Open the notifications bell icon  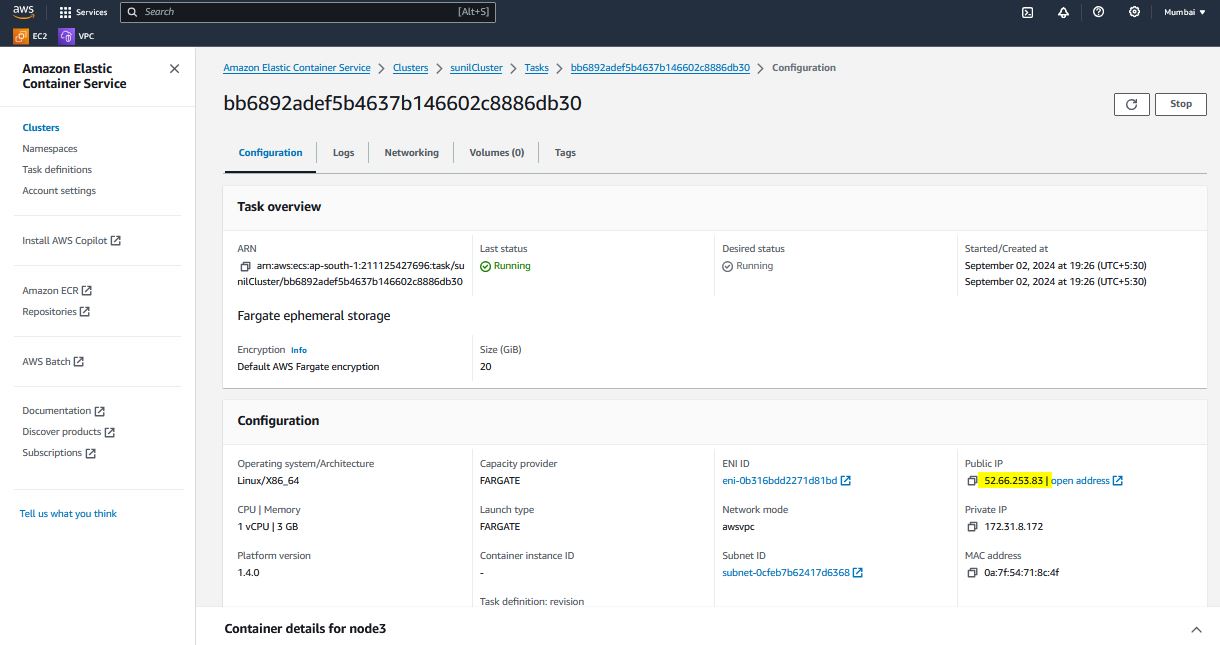pyautogui.click(x=1063, y=12)
